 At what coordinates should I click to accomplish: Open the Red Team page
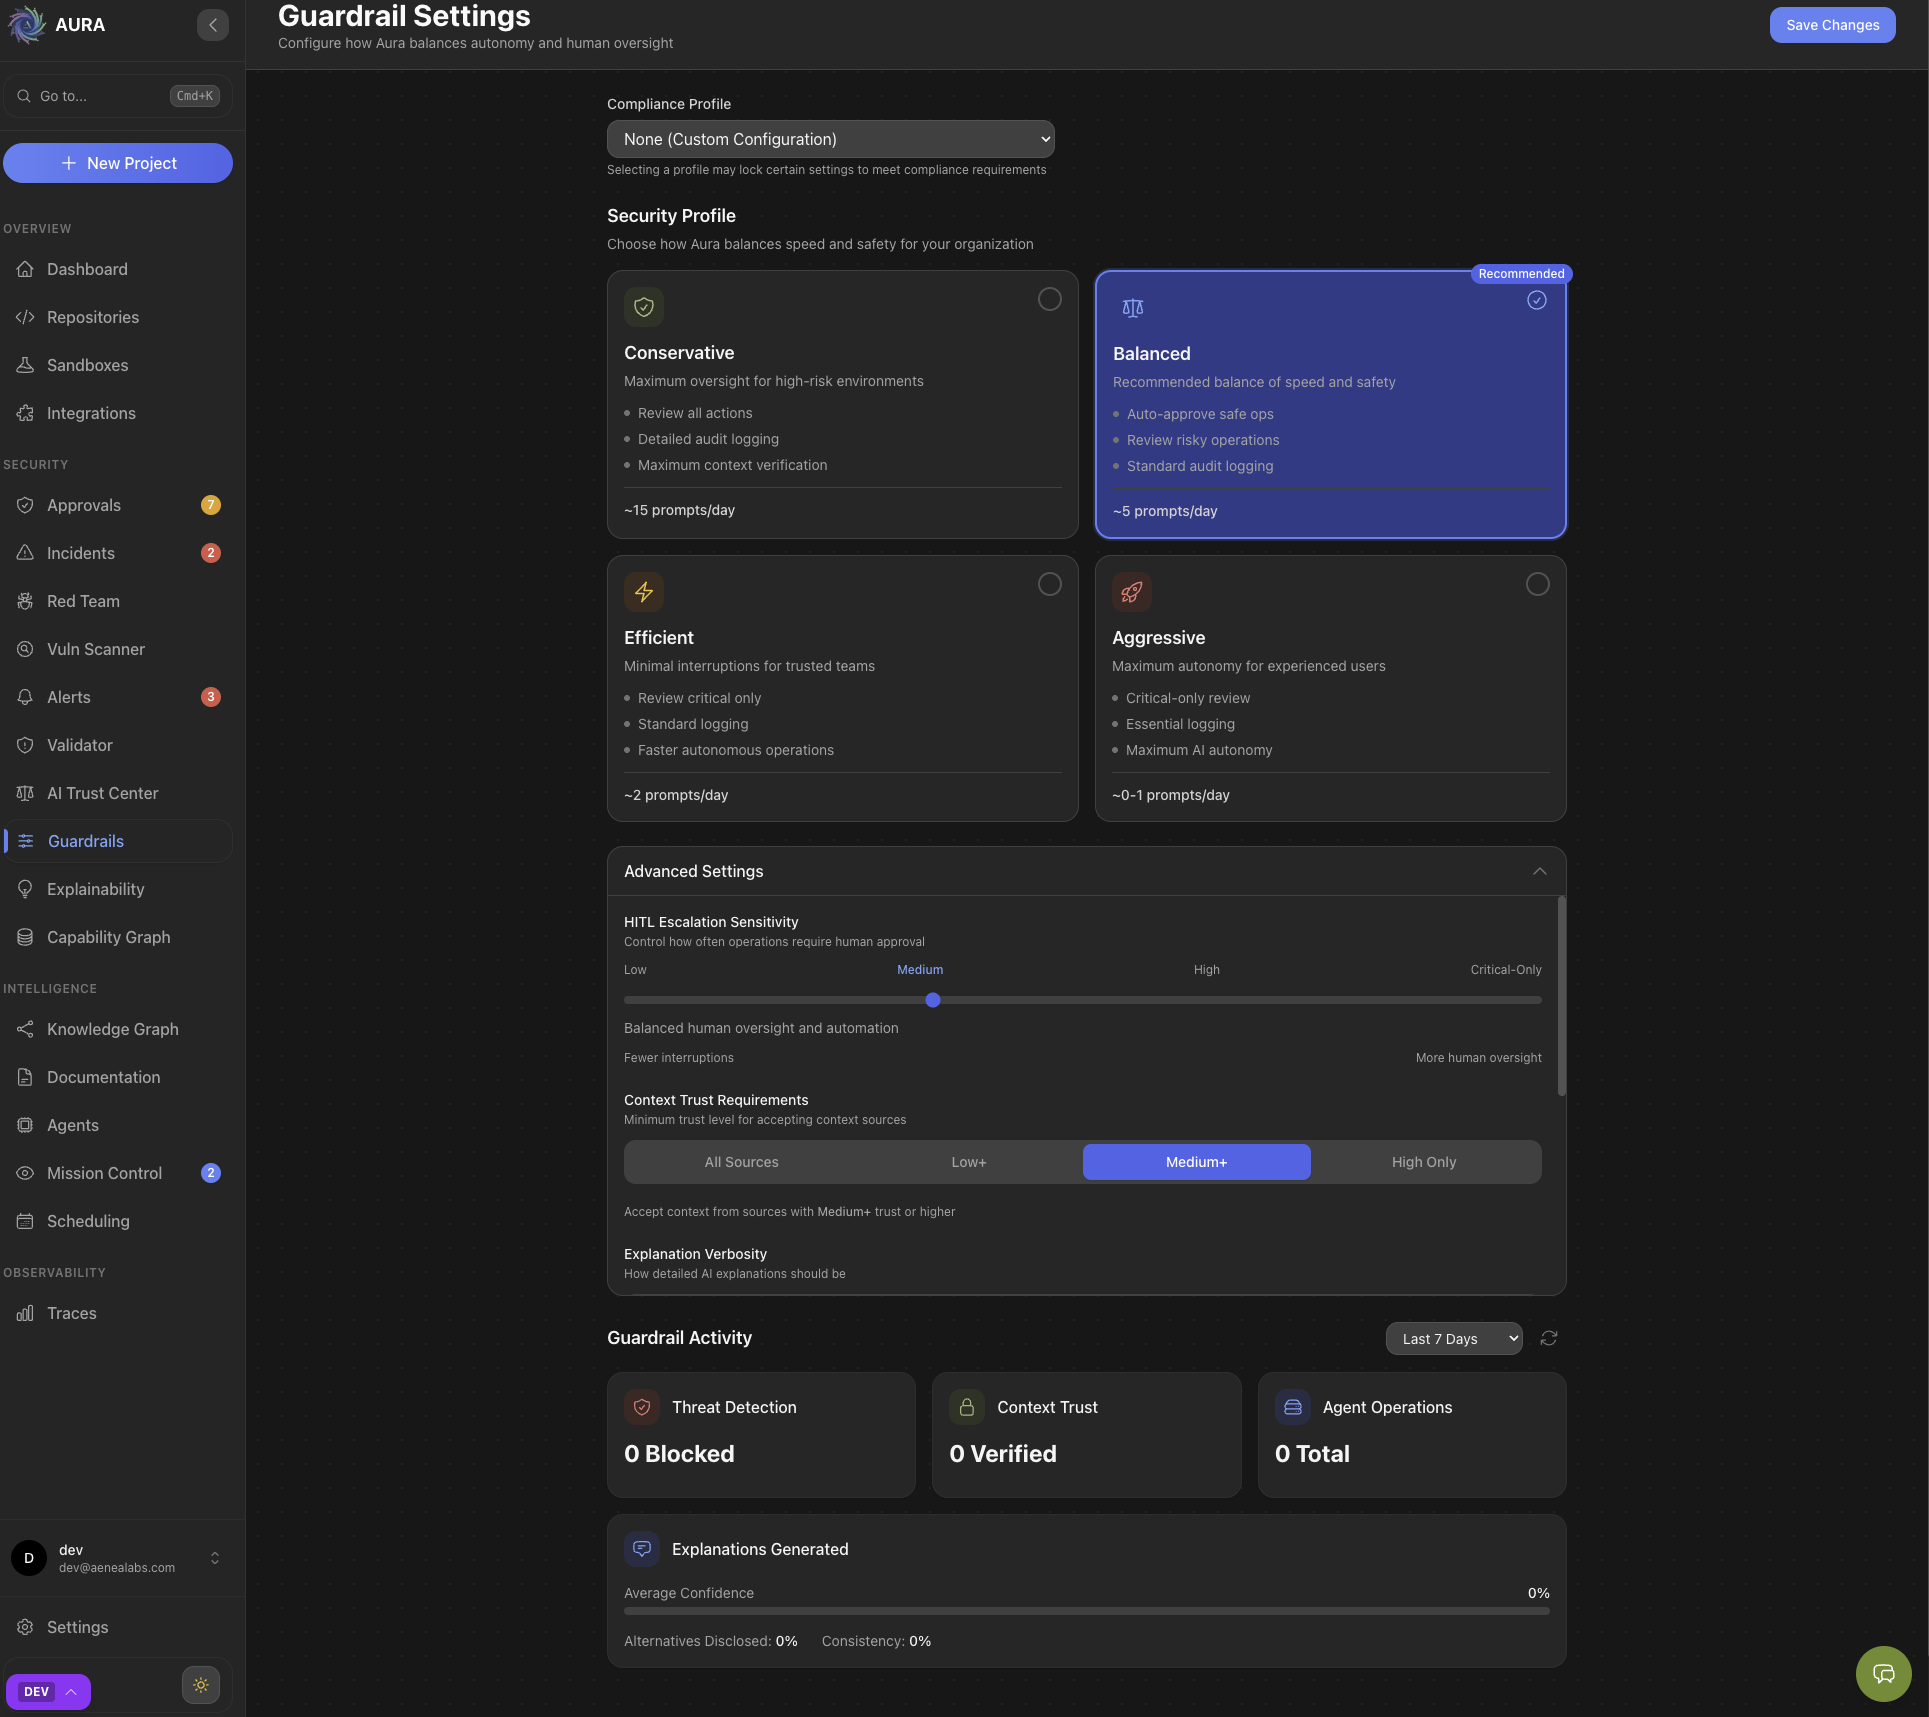point(118,601)
